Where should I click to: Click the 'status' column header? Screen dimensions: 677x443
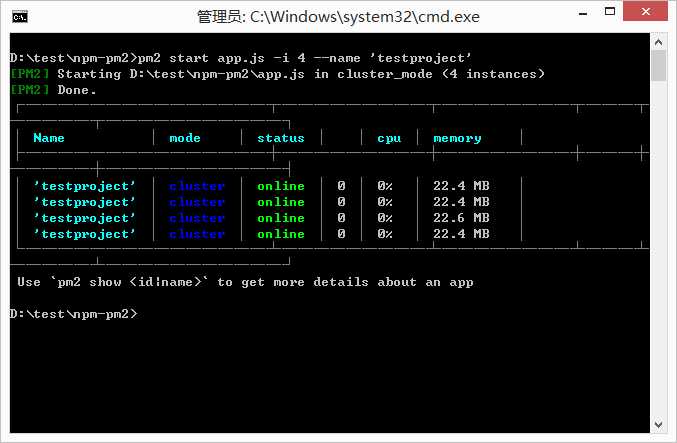coord(281,138)
